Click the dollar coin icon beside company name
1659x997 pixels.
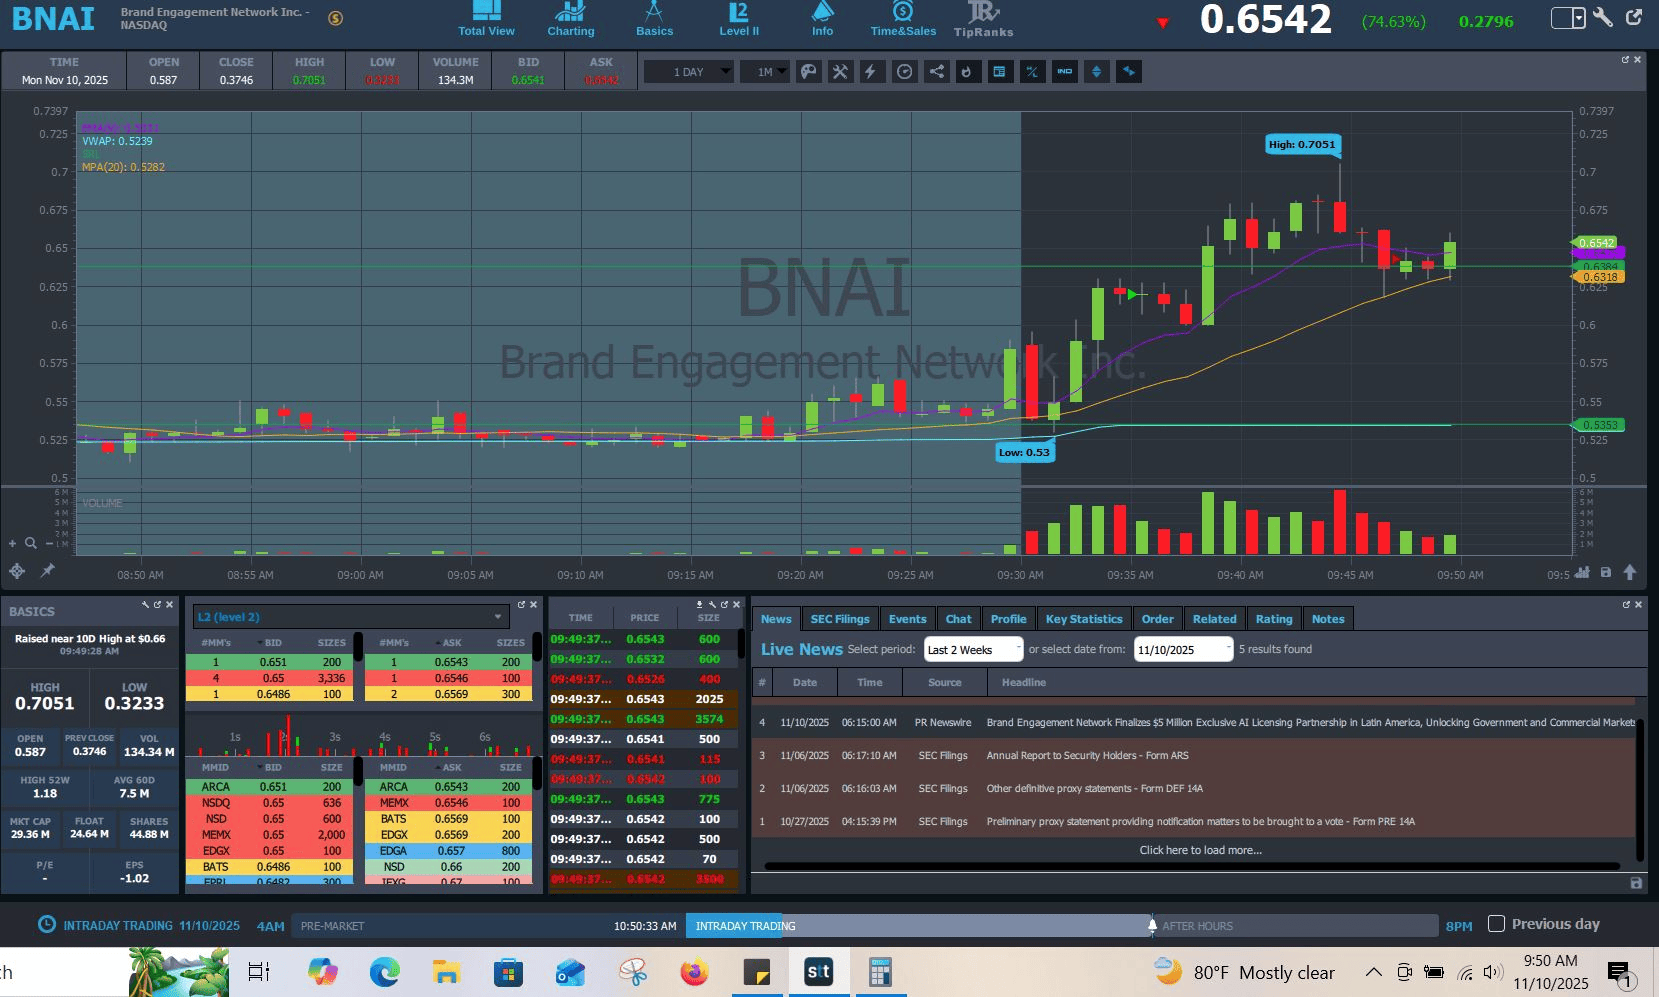pos(336,18)
